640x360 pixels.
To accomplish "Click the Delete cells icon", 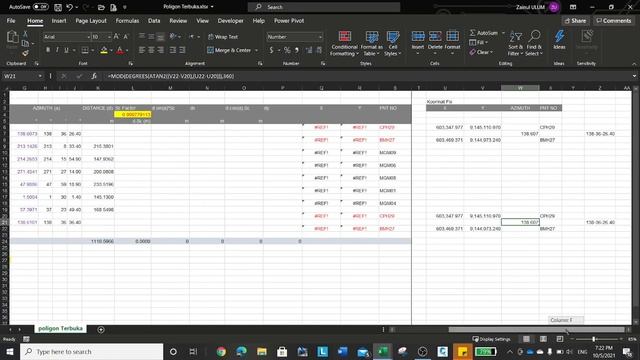I will tap(435, 37).
